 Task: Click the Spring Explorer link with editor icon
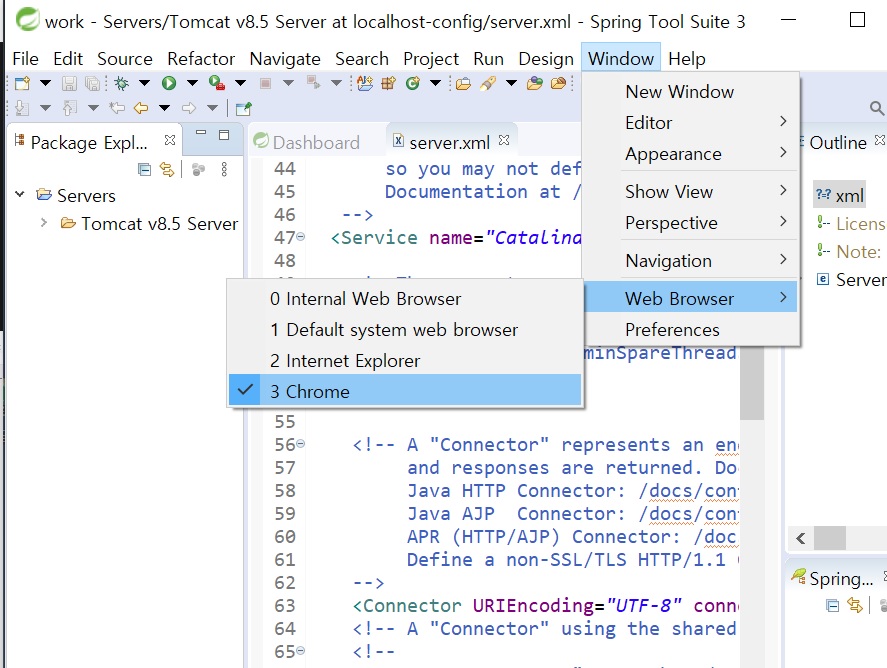tap(854, 606)
